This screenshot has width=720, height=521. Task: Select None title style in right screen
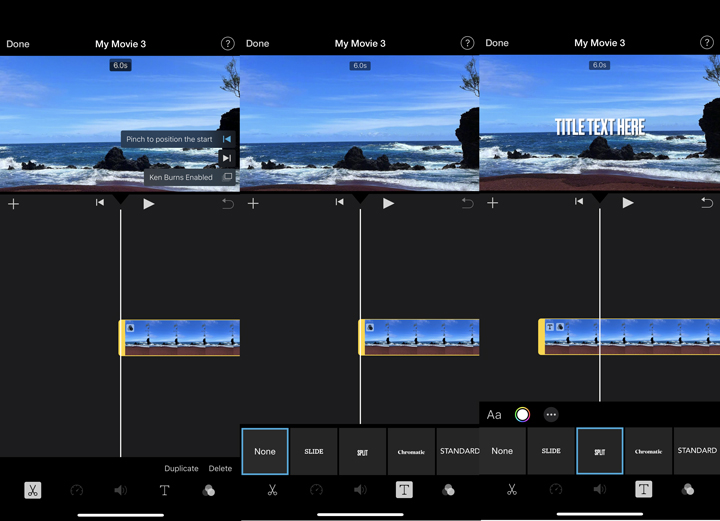(x=502, y=451)
